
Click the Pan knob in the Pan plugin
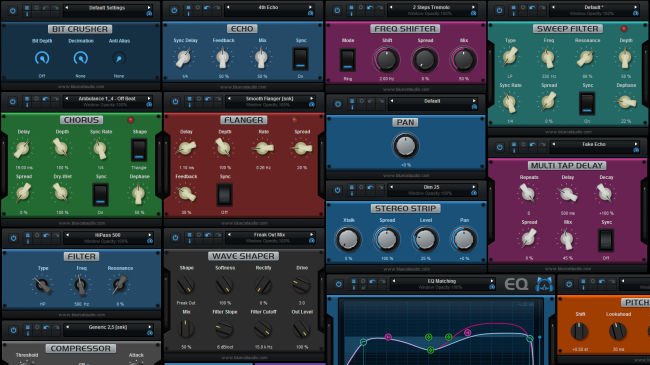click(x=405, y=146)
